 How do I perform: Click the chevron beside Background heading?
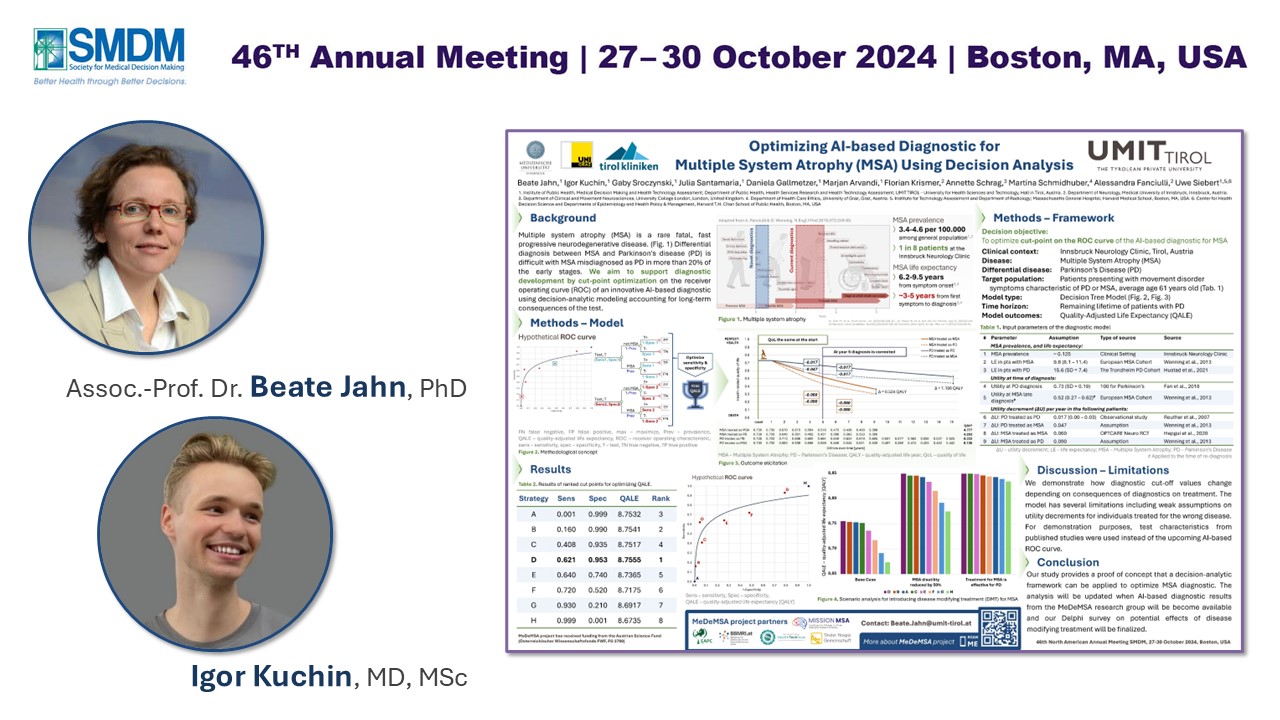pyautogui.click(x=522, y=218)
